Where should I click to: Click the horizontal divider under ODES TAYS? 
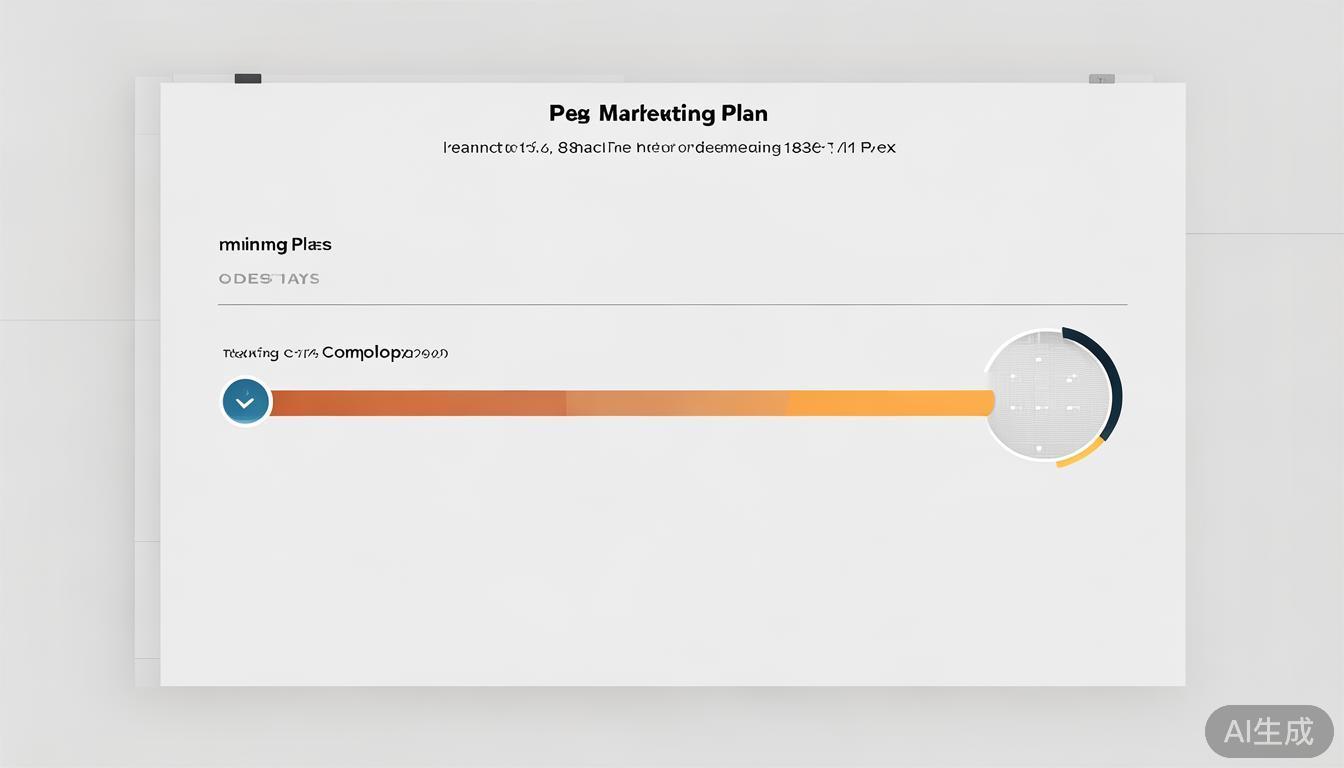[672, 304]
